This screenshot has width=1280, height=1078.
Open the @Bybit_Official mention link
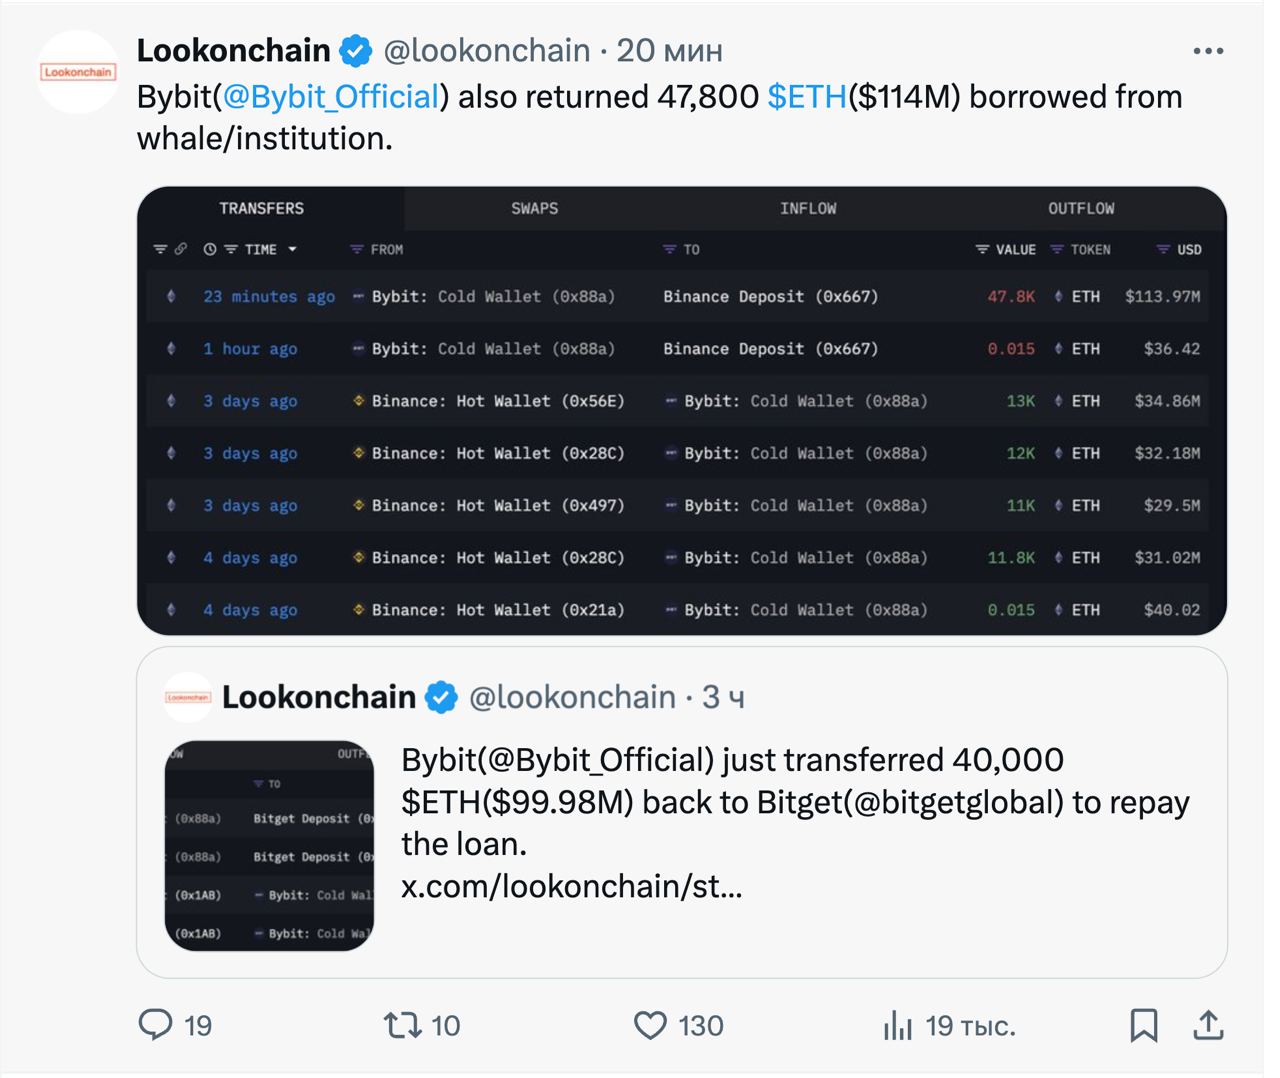331,97
